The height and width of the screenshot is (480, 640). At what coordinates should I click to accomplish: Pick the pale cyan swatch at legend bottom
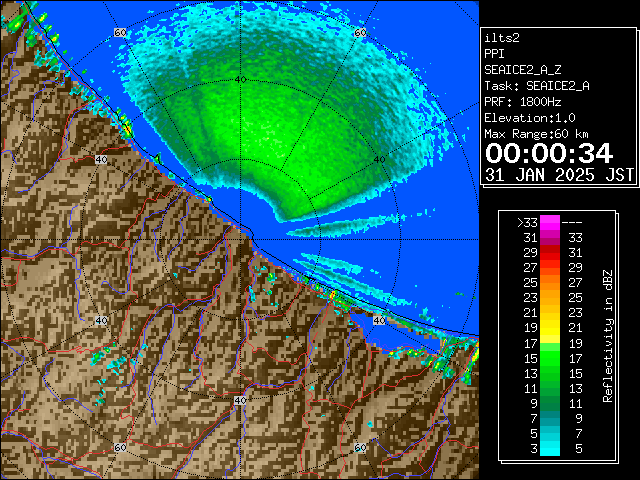pos(550,449)
